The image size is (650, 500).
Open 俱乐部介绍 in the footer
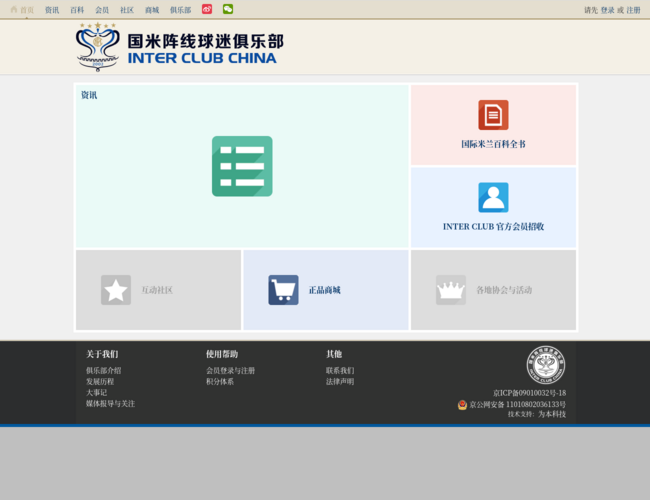click(x=103, y=371)
